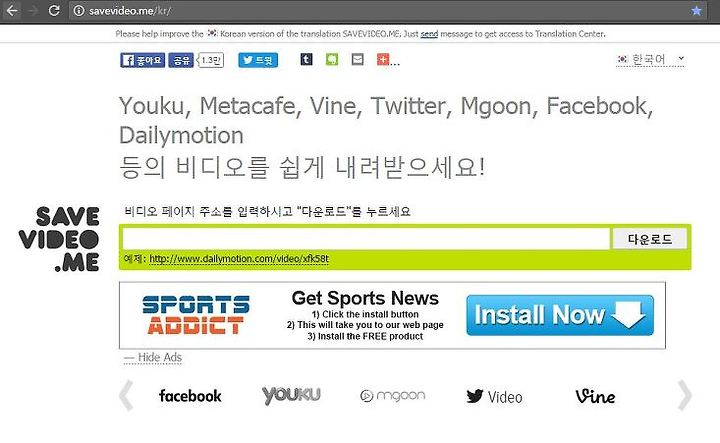The height and width of the screenshot is (443, 720).
Task: Click the browser back arrow
Action: [12, 10]
